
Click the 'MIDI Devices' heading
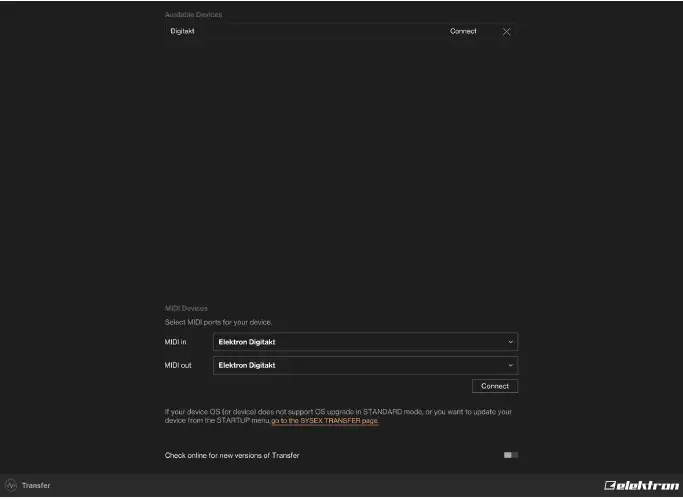point(186,309)
